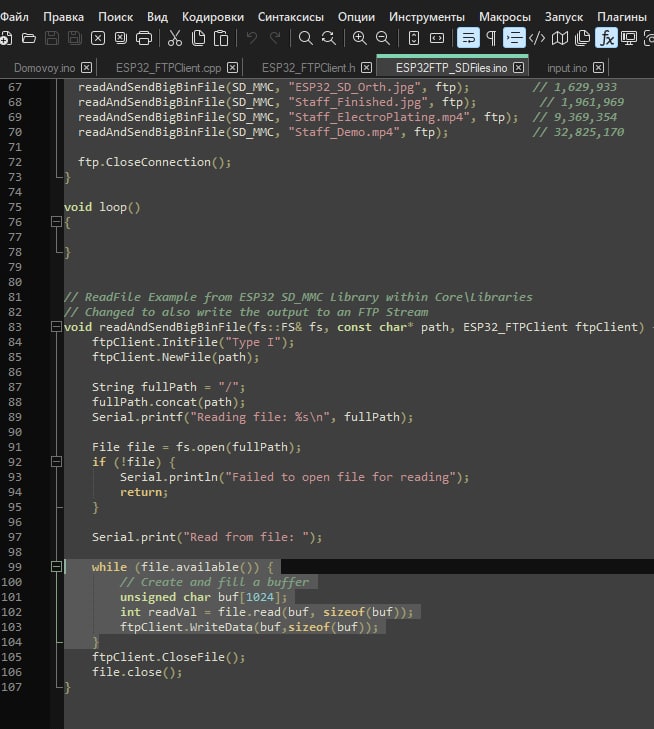Toggle synchronized vertical scrolling icon

(414, 38)
